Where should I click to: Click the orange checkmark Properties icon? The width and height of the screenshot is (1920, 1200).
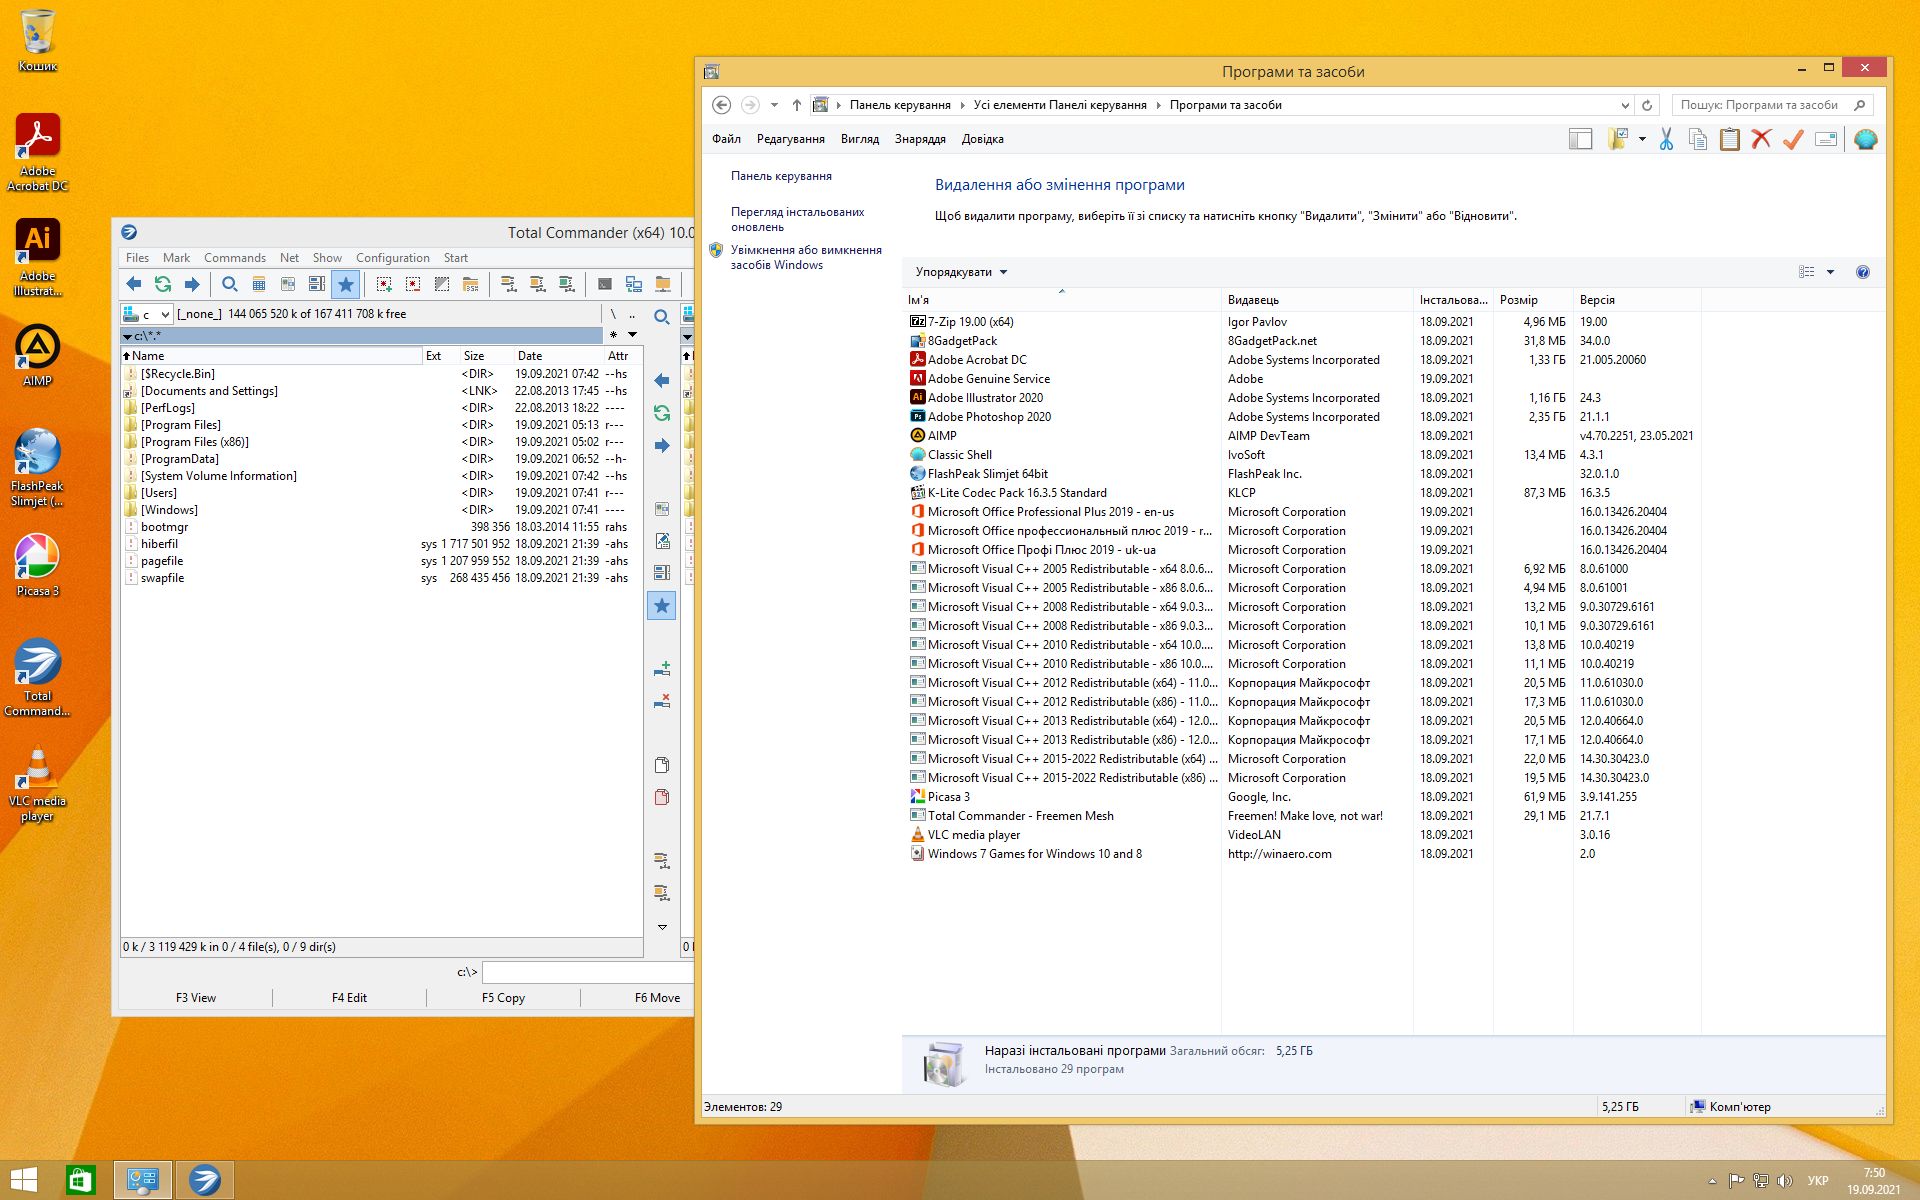(1793, 140)
